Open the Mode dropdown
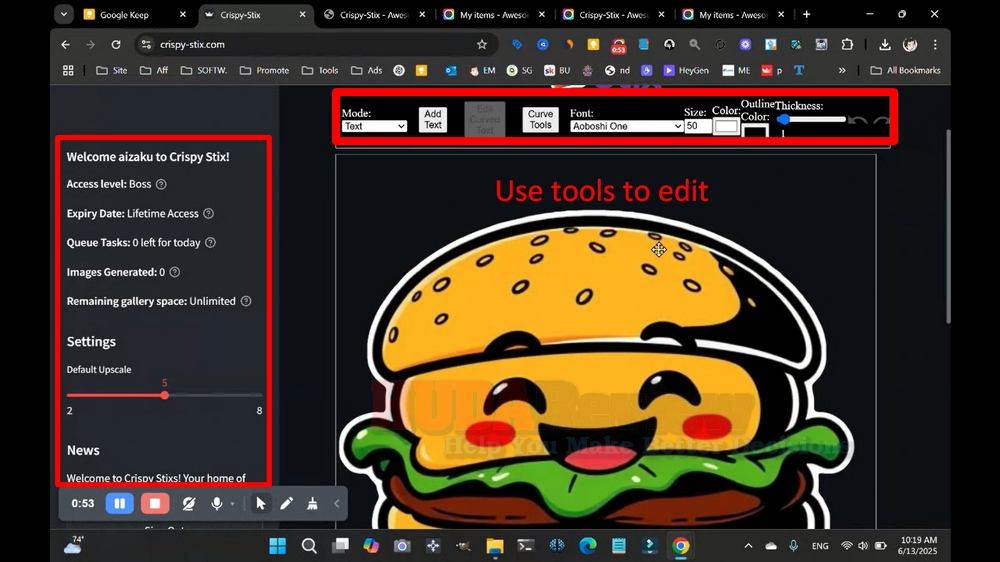The image size is (1000, 562). point(374,126)
